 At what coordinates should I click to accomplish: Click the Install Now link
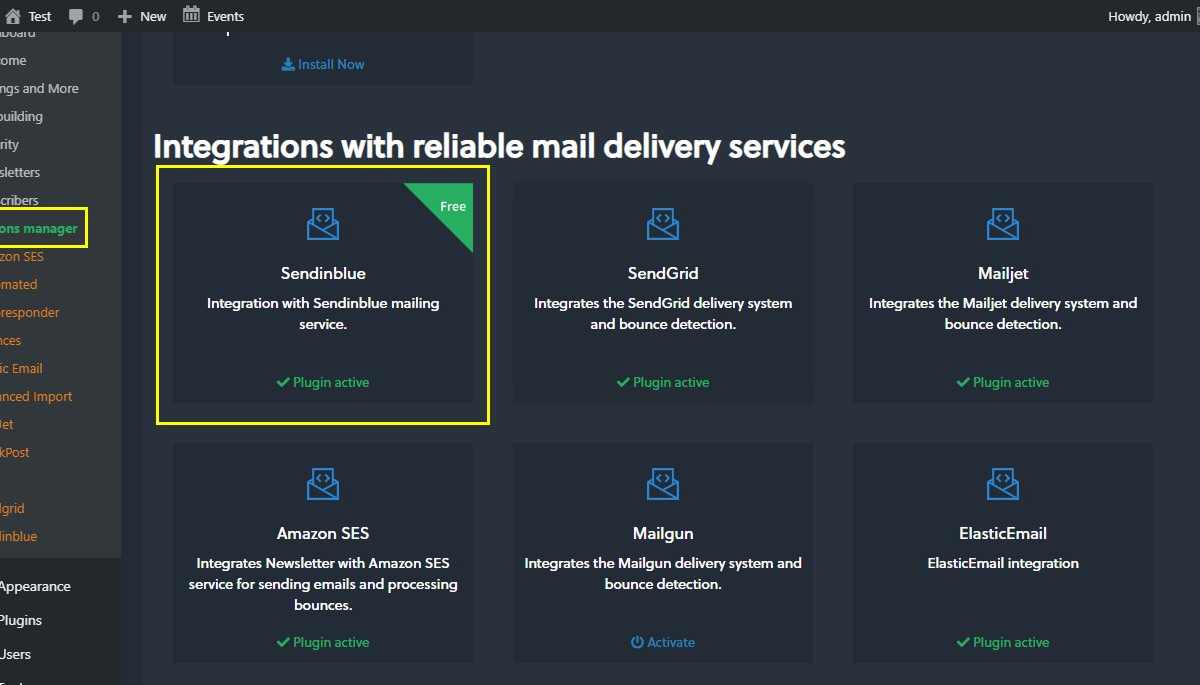pyautogui.click(x=323, y=64)
